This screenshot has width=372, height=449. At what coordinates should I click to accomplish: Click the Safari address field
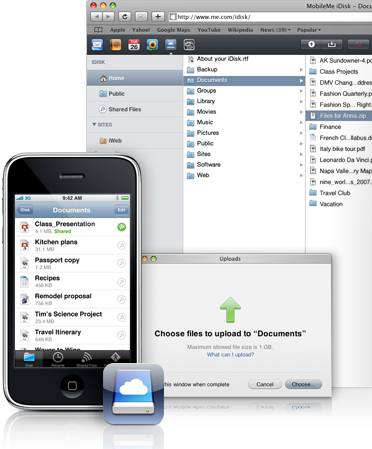click(x=270, y=16)
